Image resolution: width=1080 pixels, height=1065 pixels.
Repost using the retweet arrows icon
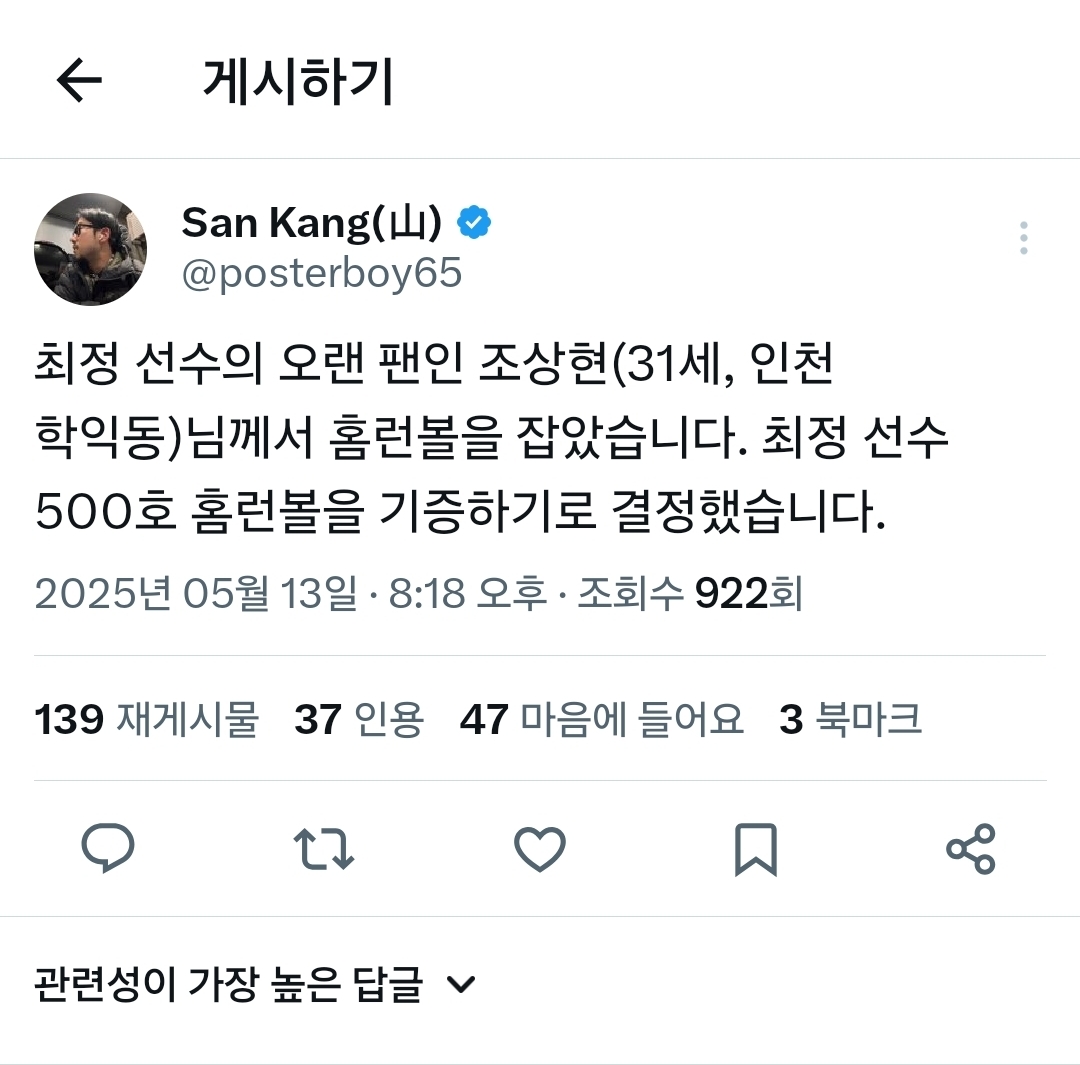coord(324,849)
